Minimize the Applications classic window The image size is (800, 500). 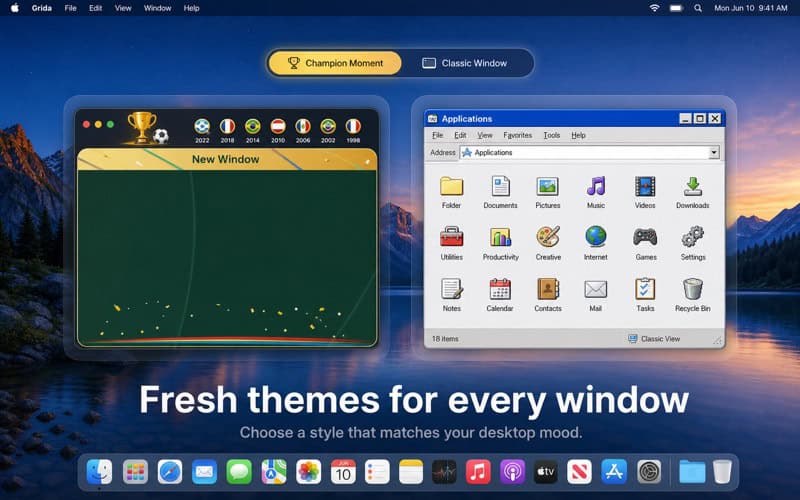(685, 119)
